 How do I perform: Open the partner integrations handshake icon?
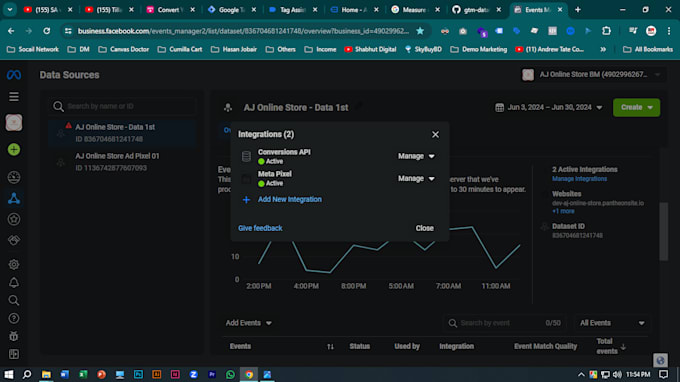pyautogui.click(x=14, y=240)
